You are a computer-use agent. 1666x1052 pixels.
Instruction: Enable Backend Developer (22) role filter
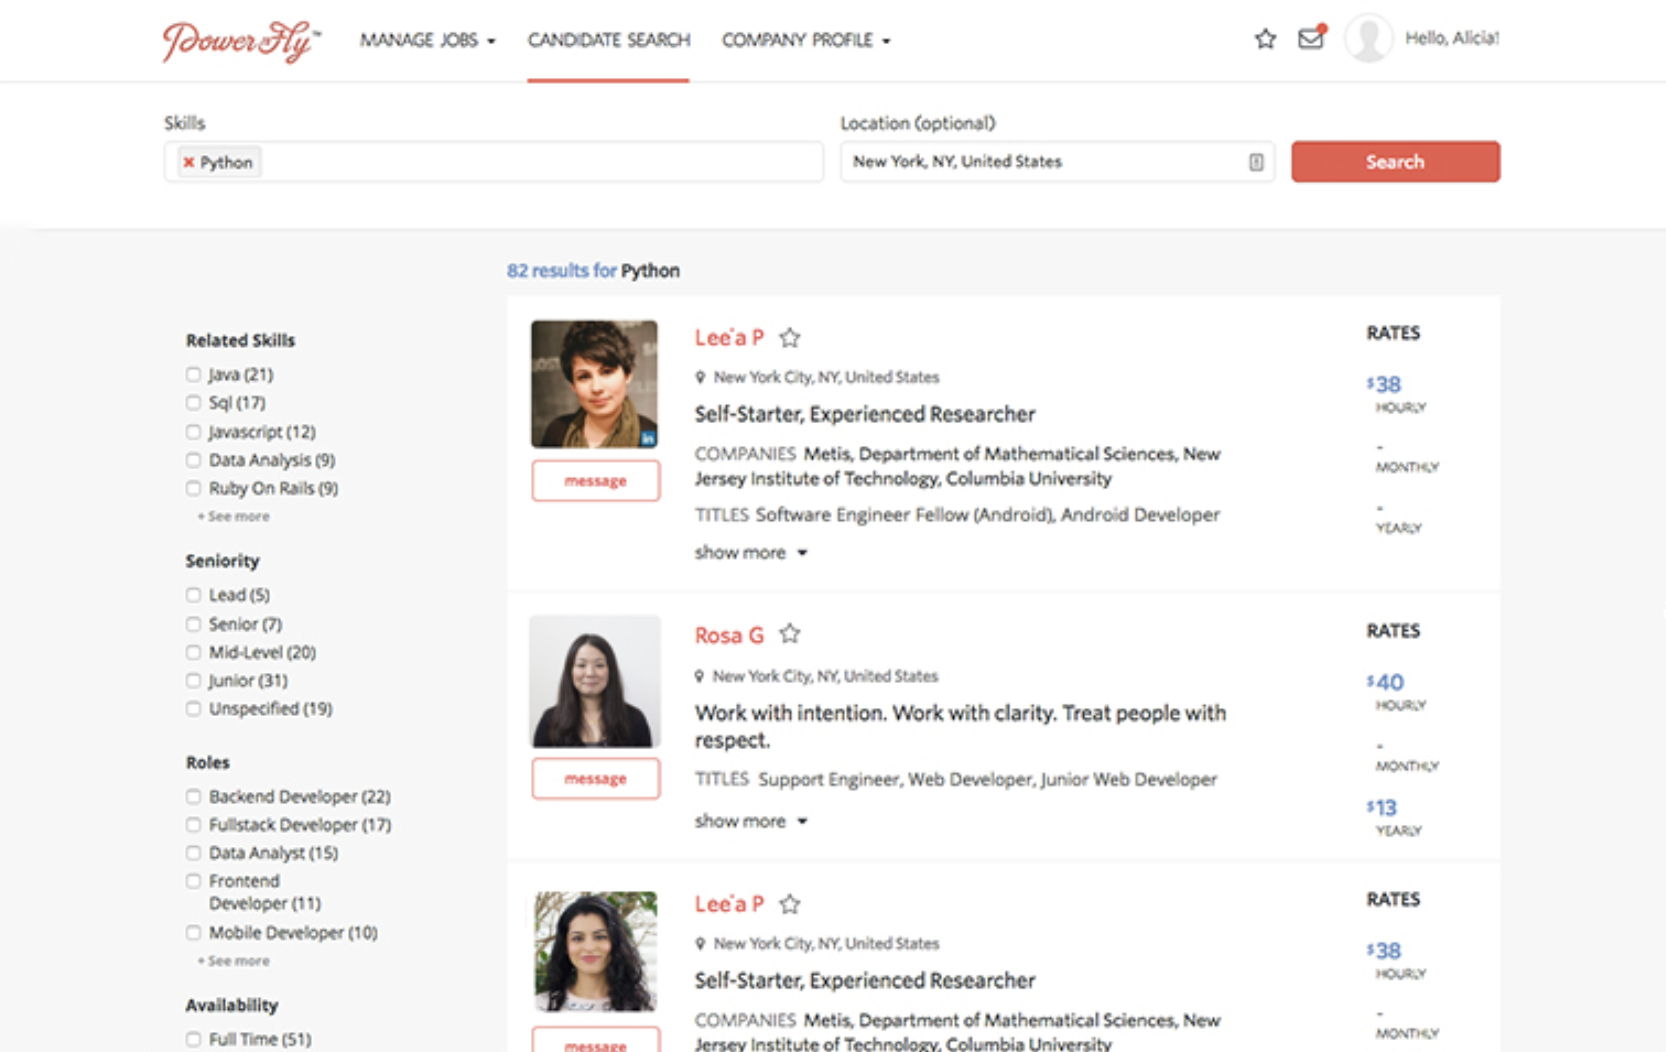tap(193, 796)
